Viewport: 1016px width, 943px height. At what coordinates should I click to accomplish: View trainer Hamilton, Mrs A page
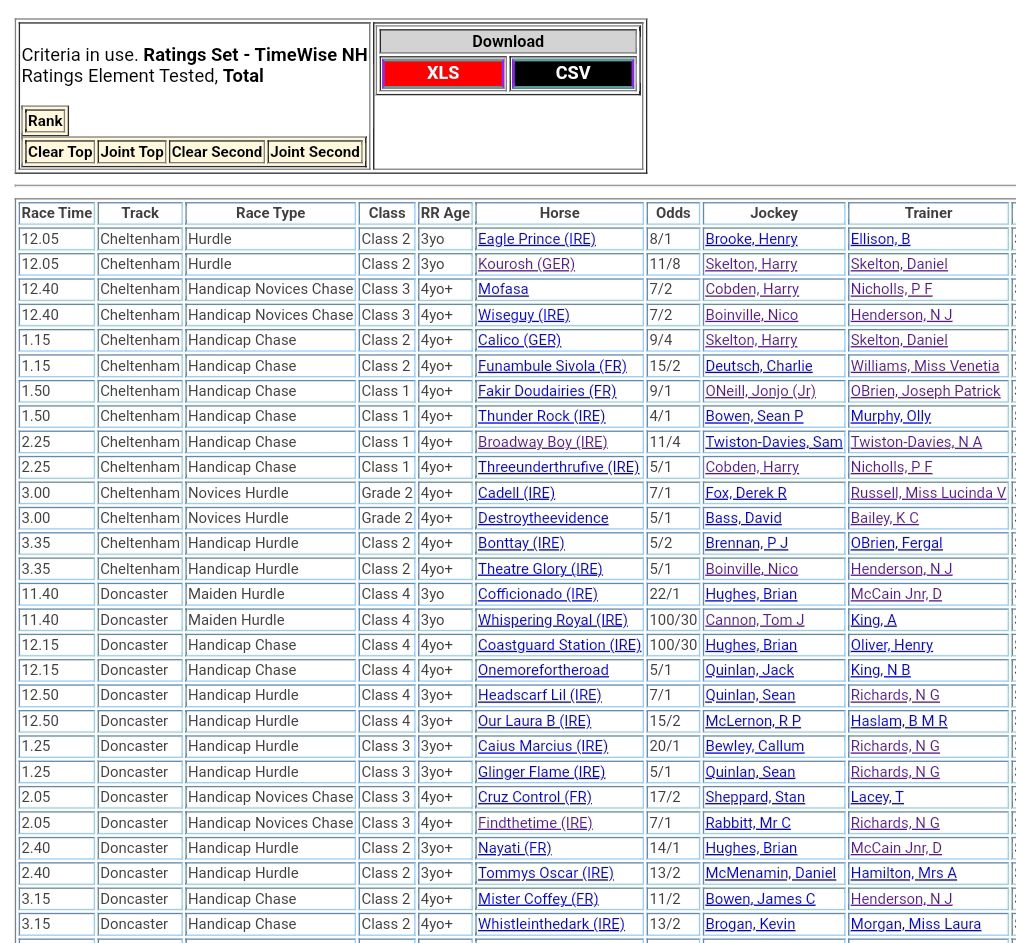click(x=903, y=873)
